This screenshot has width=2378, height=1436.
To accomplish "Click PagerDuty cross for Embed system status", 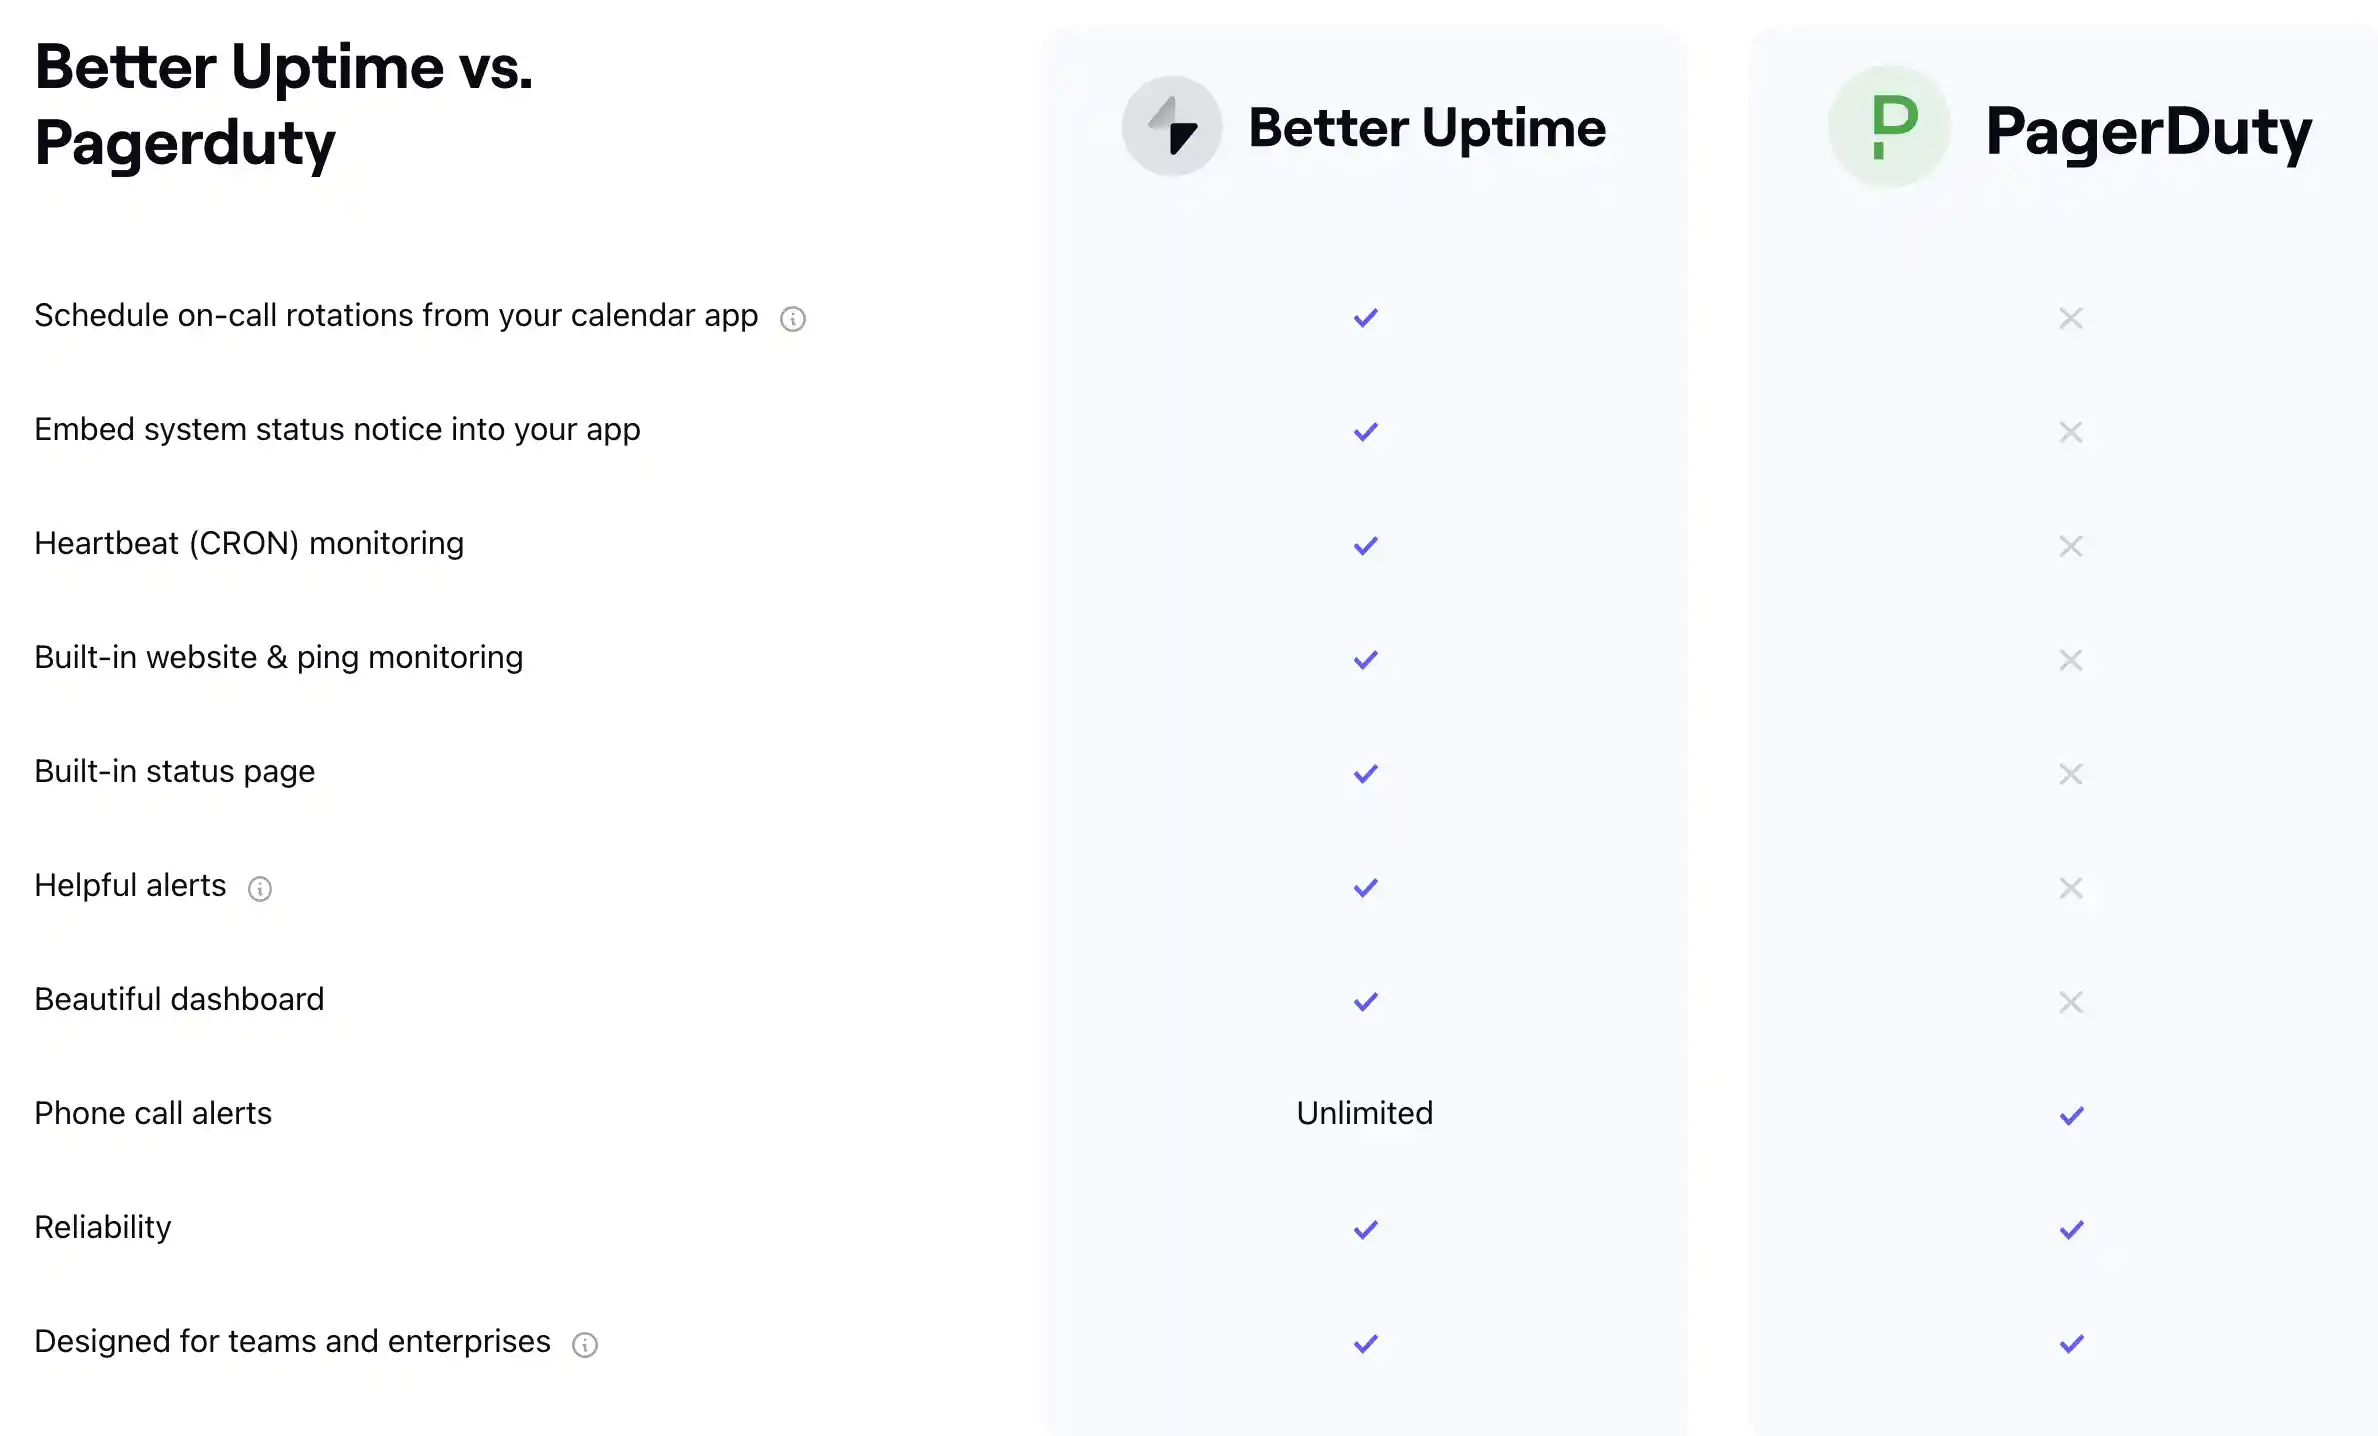I will coord(2071,432).
